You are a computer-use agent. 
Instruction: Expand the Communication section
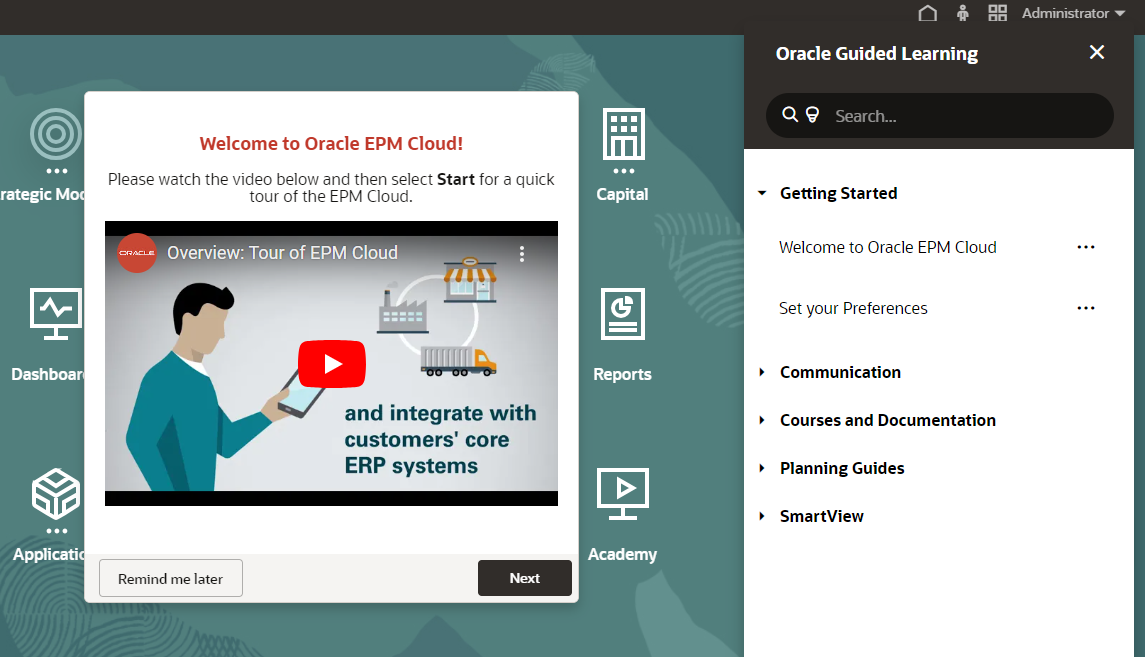[x=762, y=372]
